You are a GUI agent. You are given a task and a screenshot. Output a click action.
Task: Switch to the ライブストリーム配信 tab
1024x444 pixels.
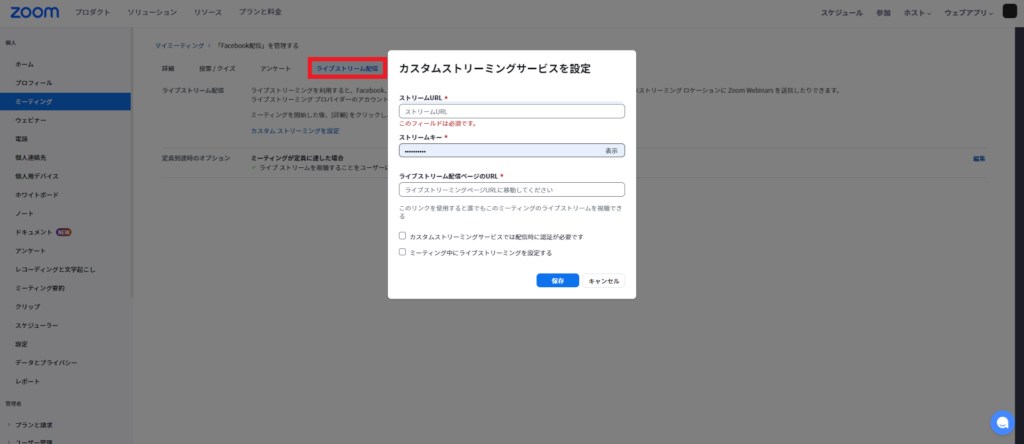tap(347, 68)
